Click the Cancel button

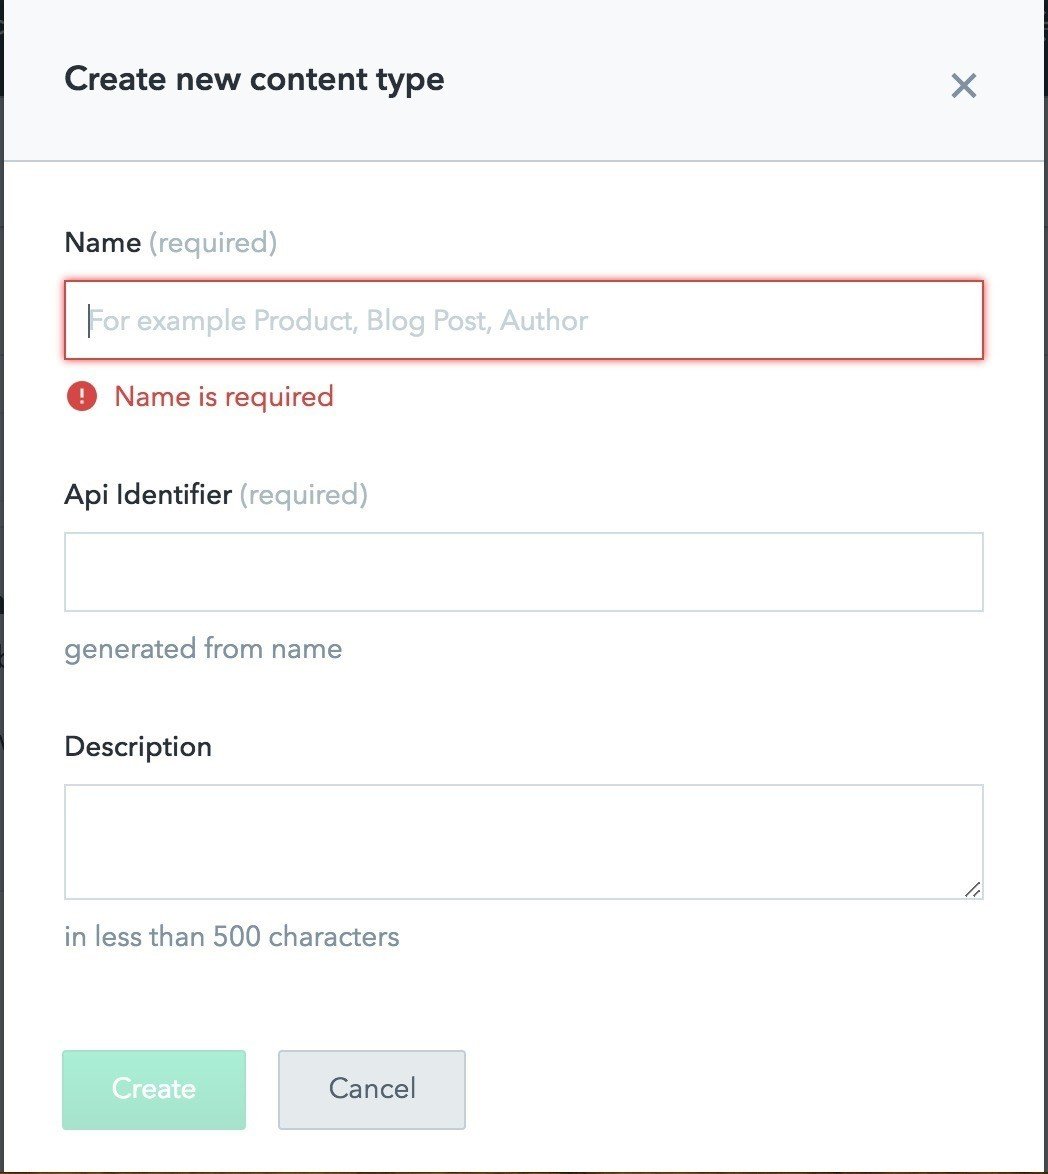tap(372, 1089)
